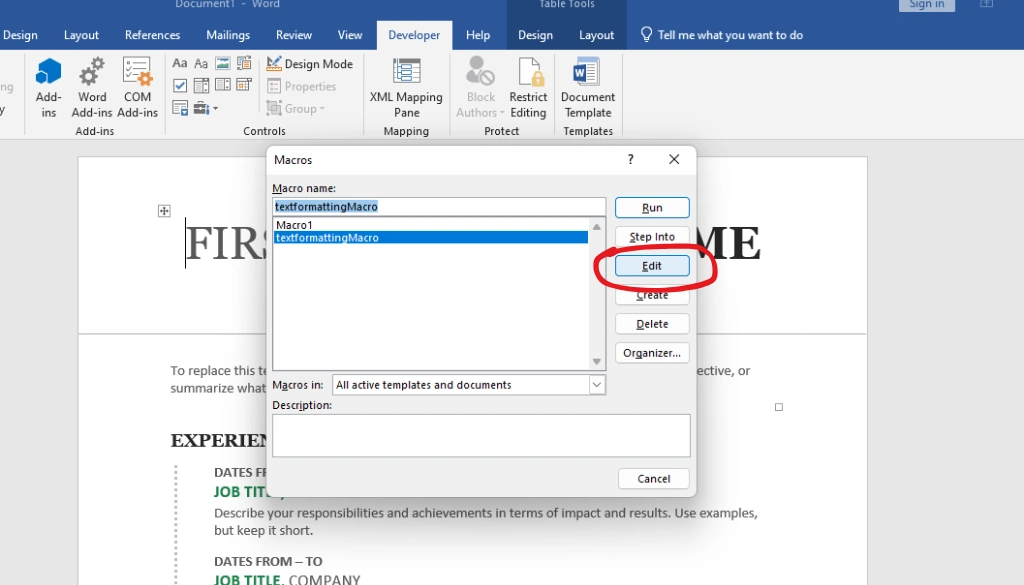The image size is (1024, 585).
Task: Click the table move handle
Action: point(164,211)
